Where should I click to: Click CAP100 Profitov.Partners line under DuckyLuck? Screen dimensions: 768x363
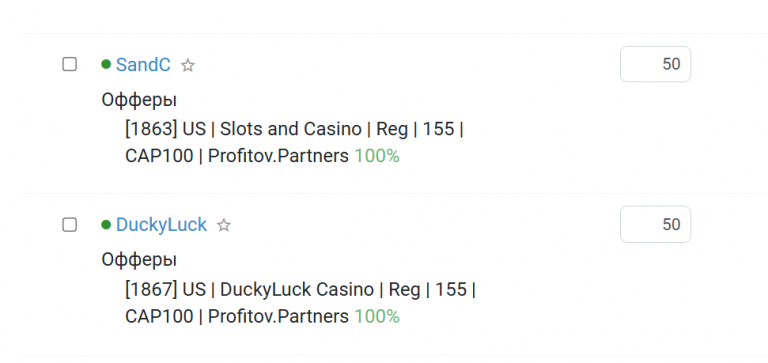[x=237, y=317]
